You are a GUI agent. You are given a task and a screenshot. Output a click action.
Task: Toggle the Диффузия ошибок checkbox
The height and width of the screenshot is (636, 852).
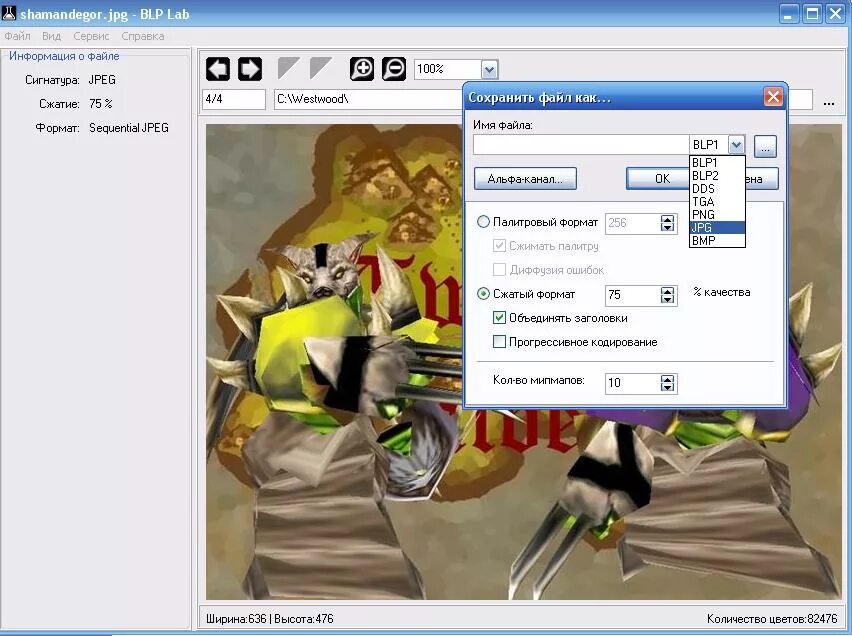pyautogui.click(x=499, y=270)
